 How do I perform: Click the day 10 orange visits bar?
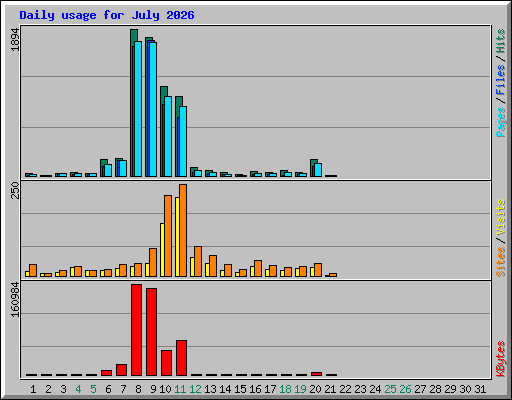[x=168, y=236]
